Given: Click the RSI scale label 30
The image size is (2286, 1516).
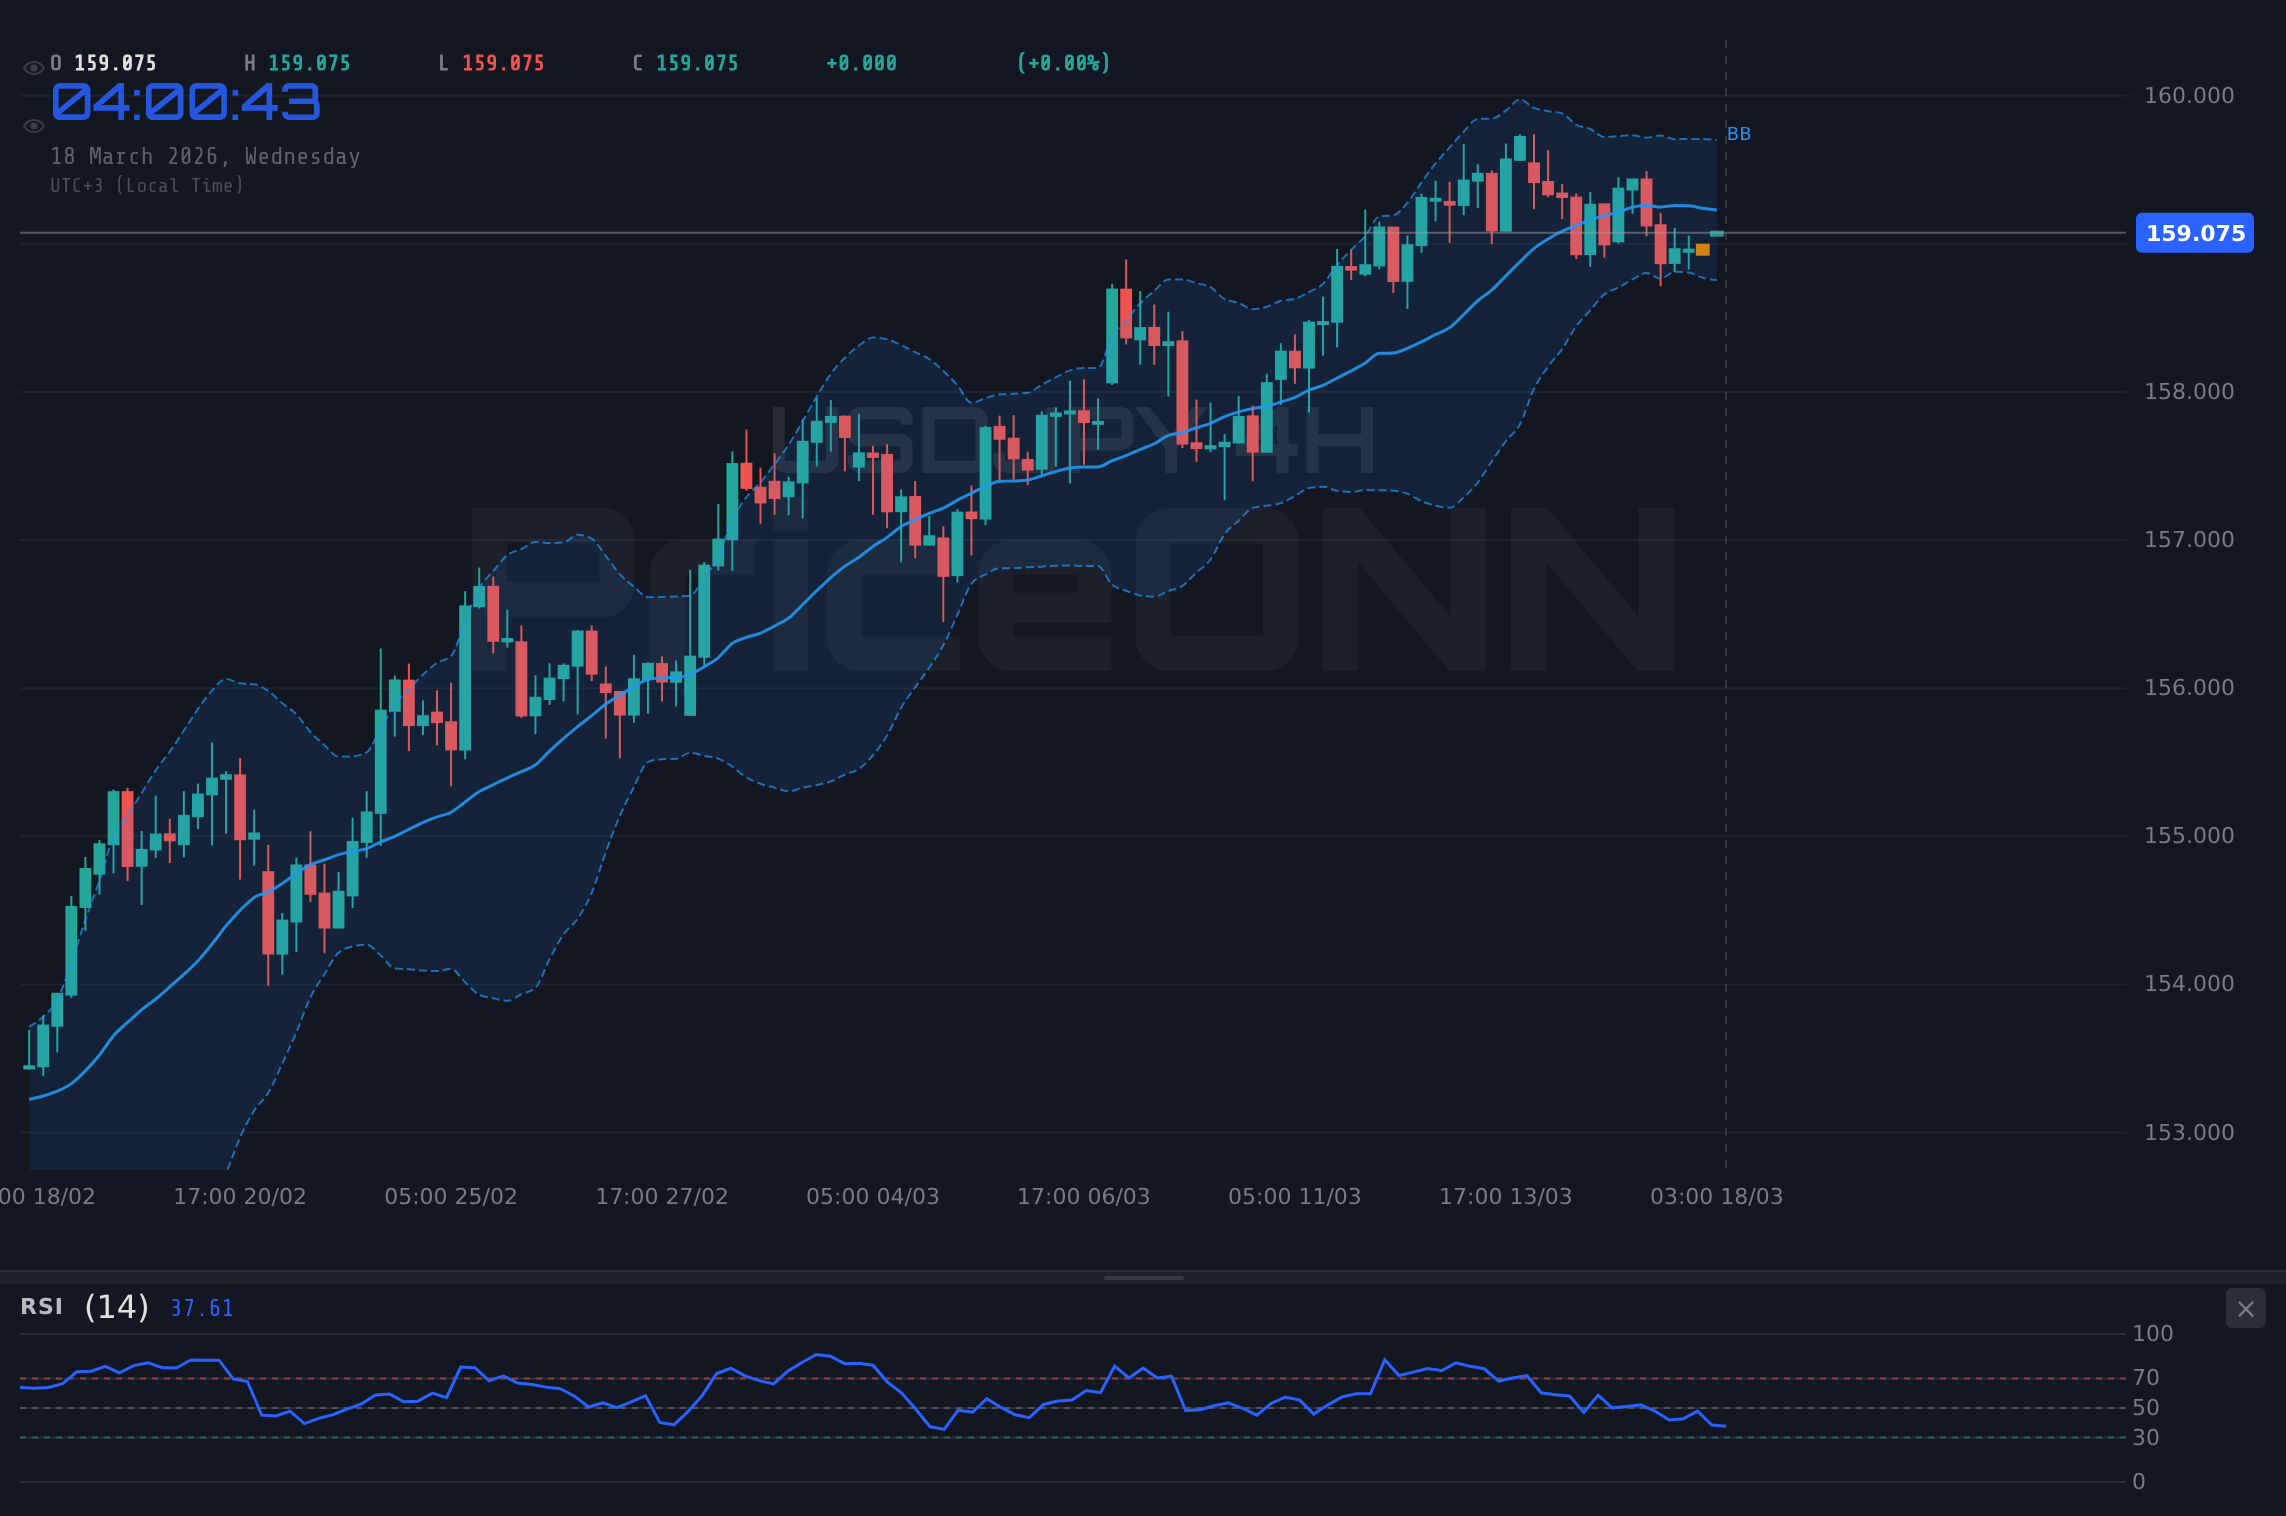Looking at the screenshot, I should tap(2146, 1438).
